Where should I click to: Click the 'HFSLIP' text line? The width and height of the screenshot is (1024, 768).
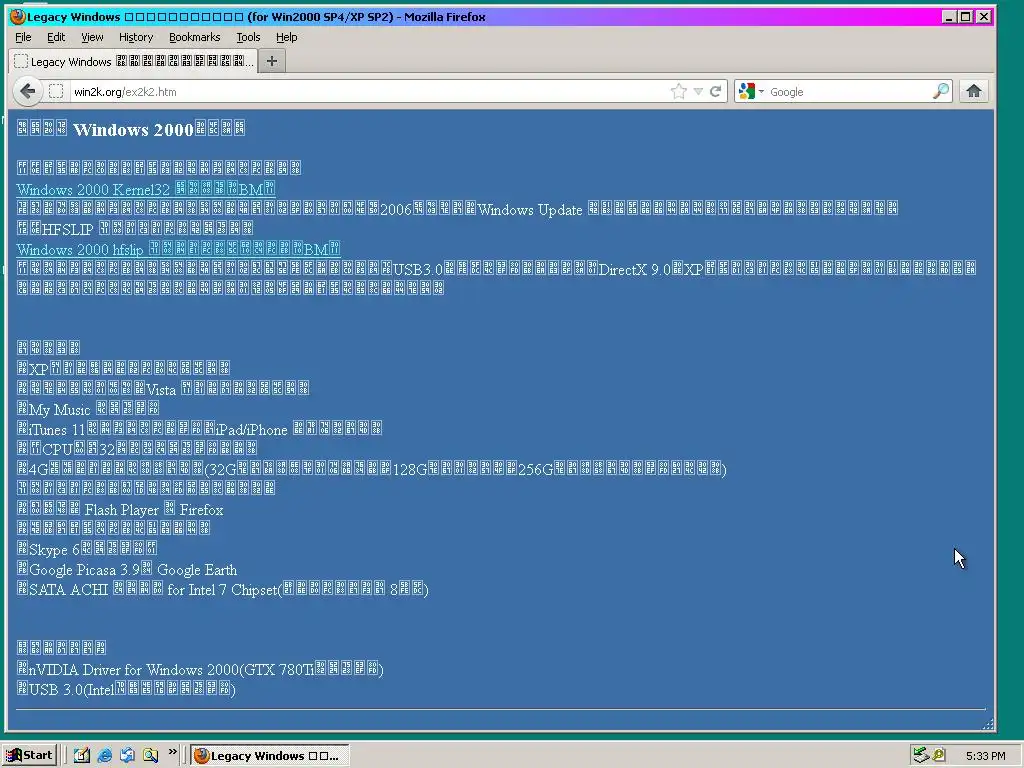point(135,229)
